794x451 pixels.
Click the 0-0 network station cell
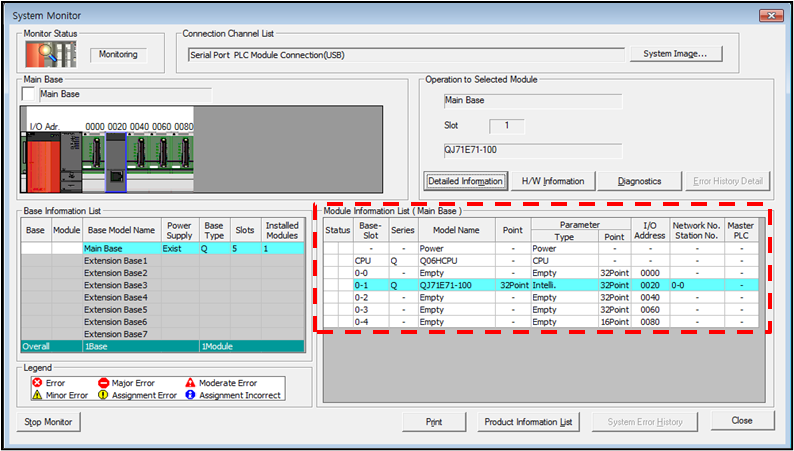coord(697,285)
